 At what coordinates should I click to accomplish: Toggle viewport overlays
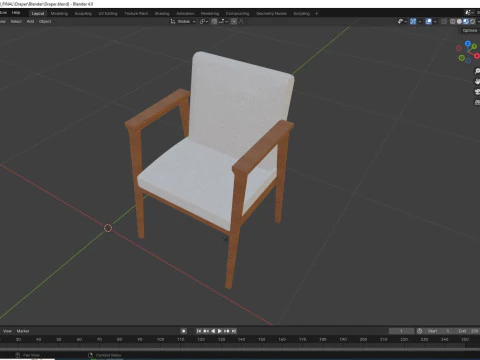[x=429, y=21]
